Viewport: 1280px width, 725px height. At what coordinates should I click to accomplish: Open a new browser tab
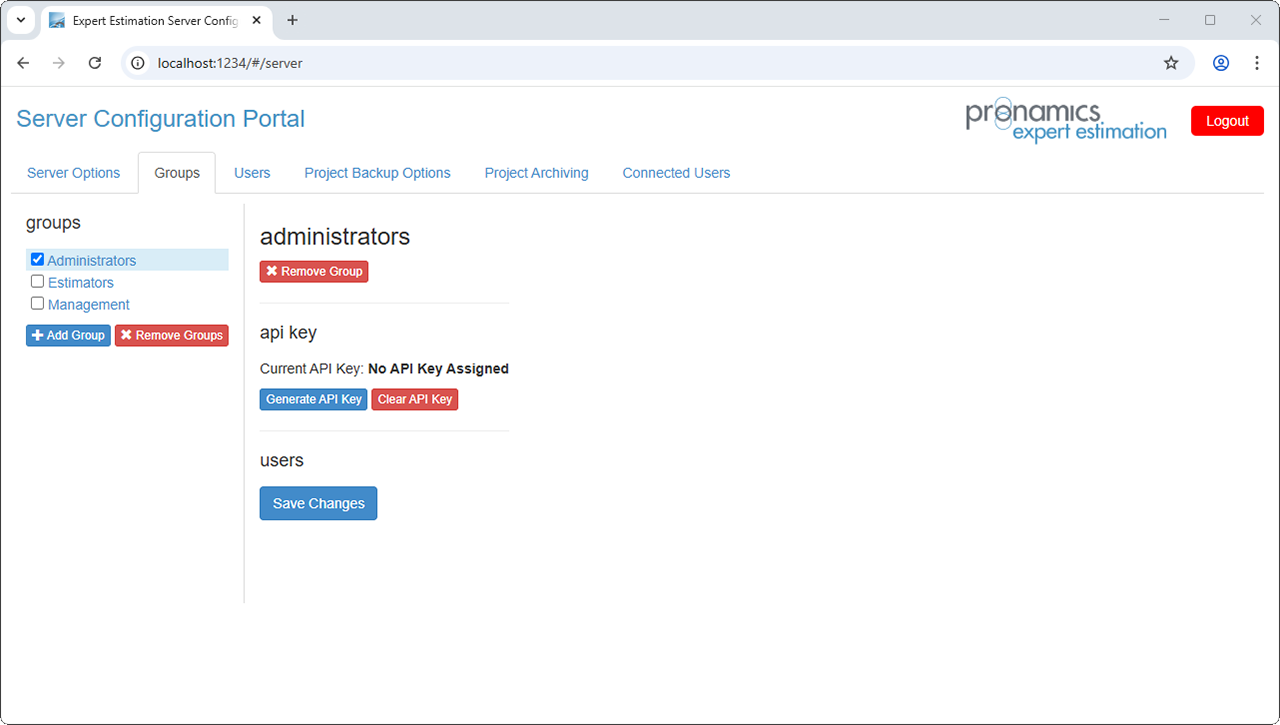292,20
